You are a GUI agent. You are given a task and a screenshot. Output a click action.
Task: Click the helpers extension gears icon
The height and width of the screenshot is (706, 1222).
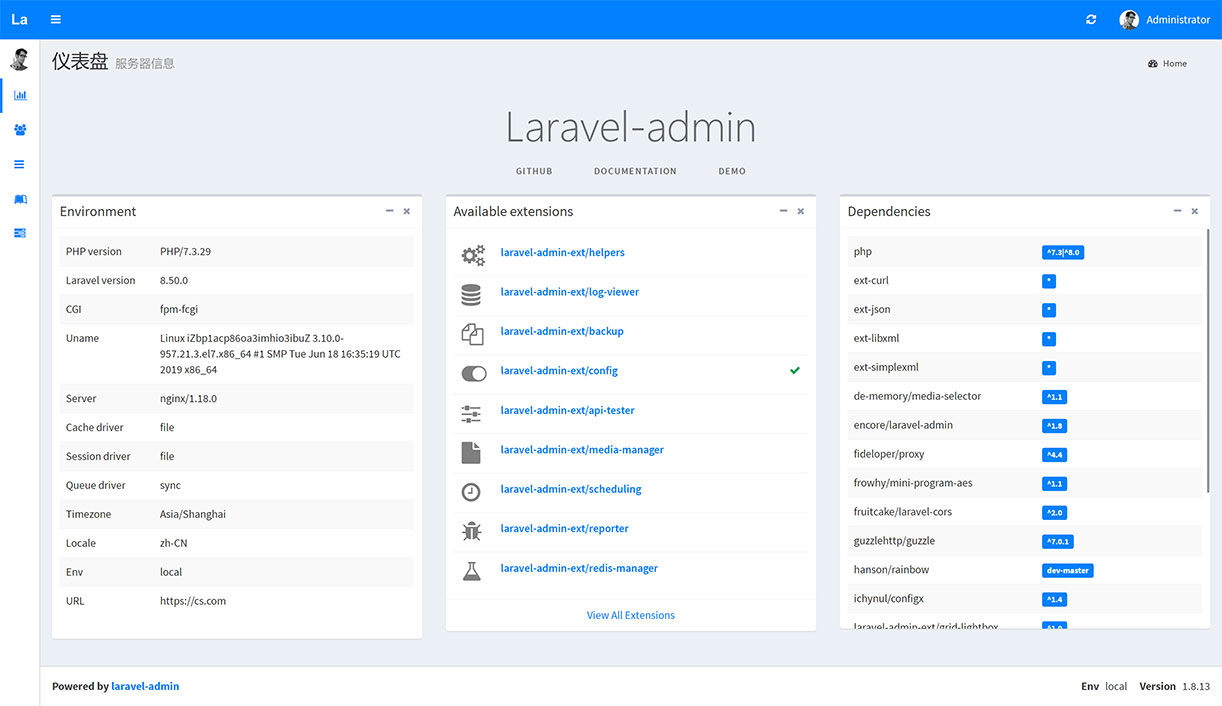click(x=472, y=254)
